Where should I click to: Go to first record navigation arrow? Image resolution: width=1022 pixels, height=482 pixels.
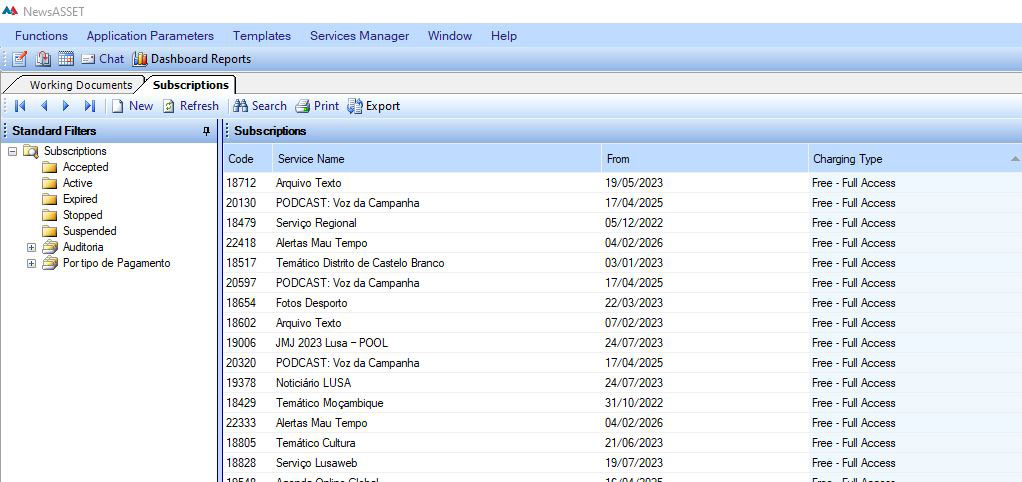(x=20, y=106)
